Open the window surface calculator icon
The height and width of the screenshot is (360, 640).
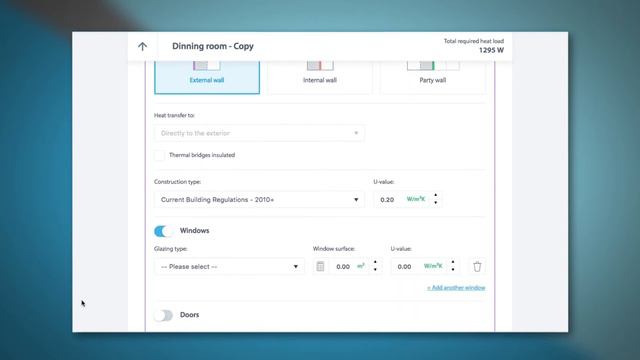coord(320,267)
